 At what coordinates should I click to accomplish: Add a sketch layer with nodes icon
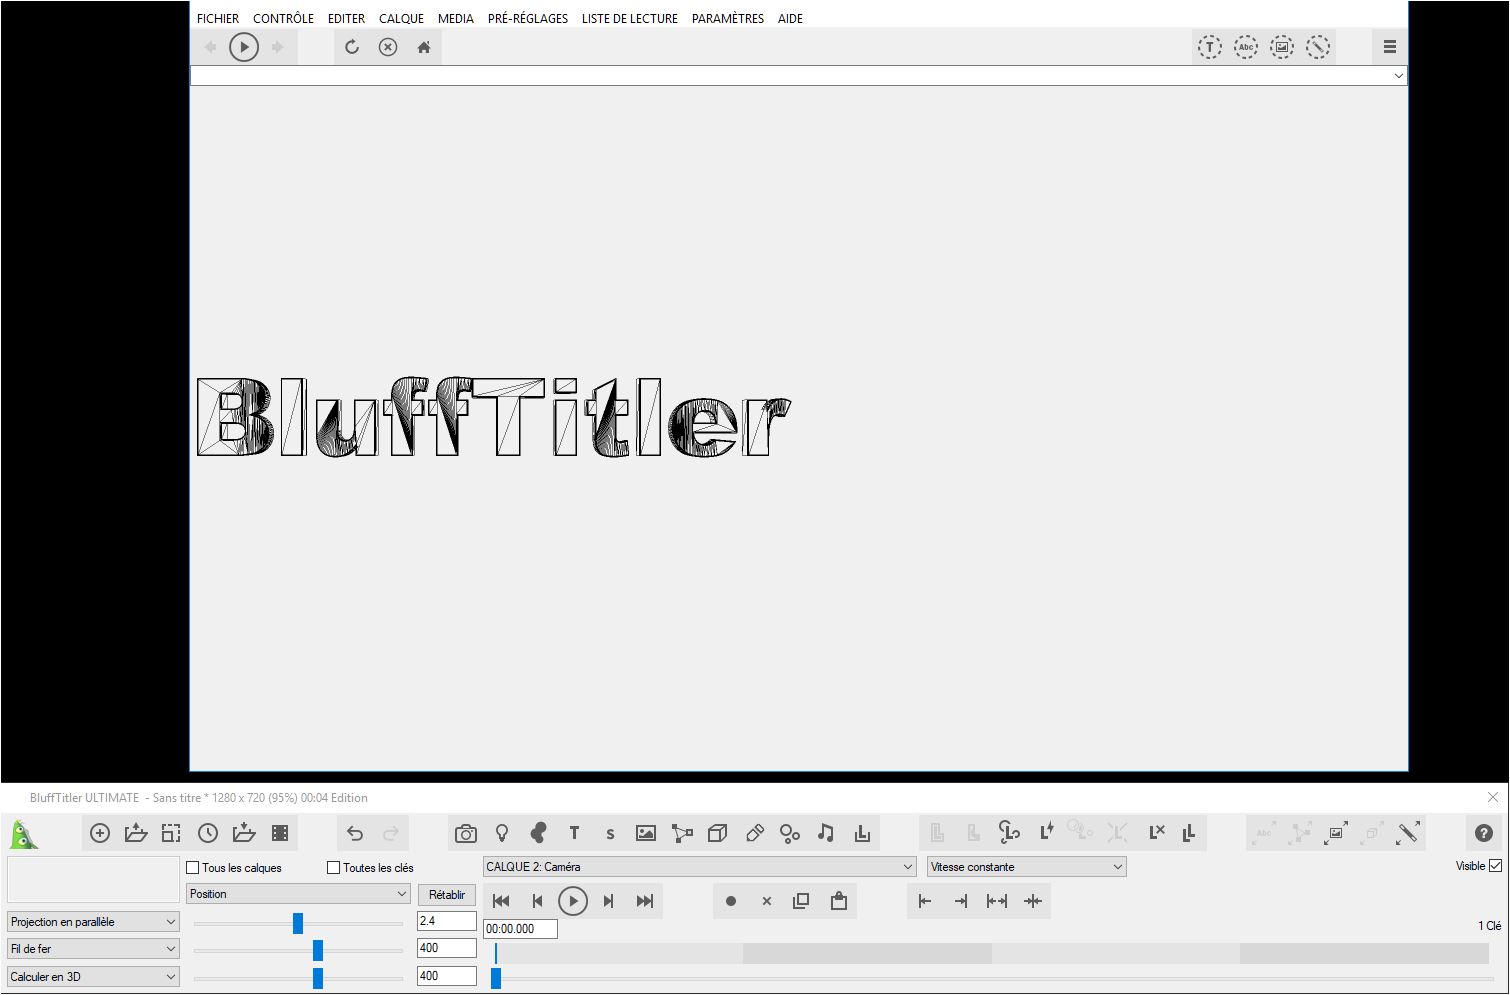coord(682,833)
